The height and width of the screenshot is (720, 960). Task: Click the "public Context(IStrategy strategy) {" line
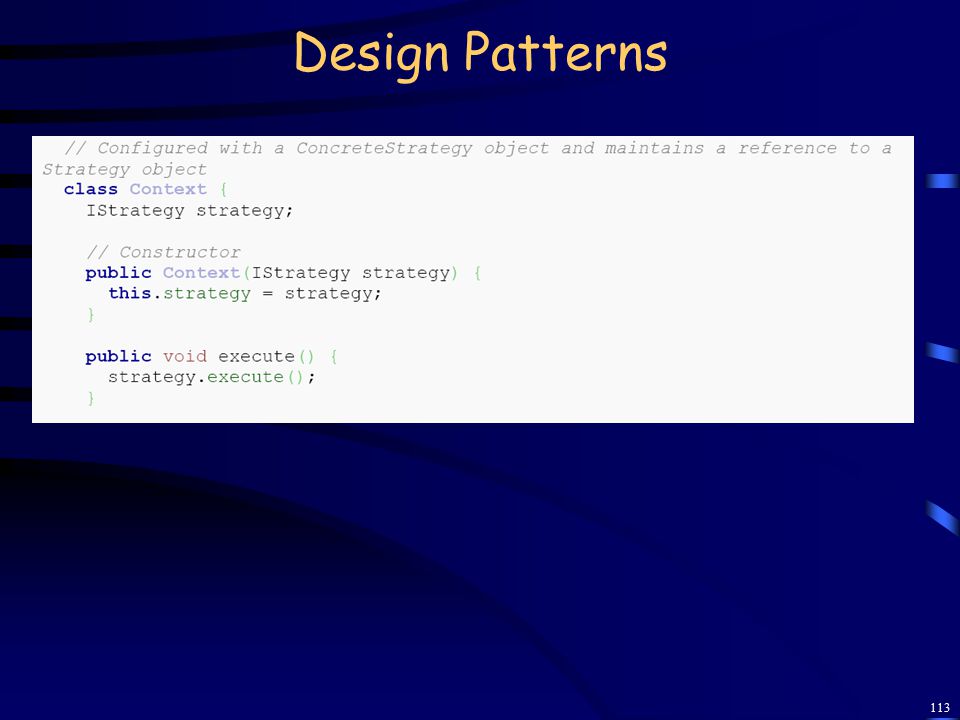pos(283,273)
